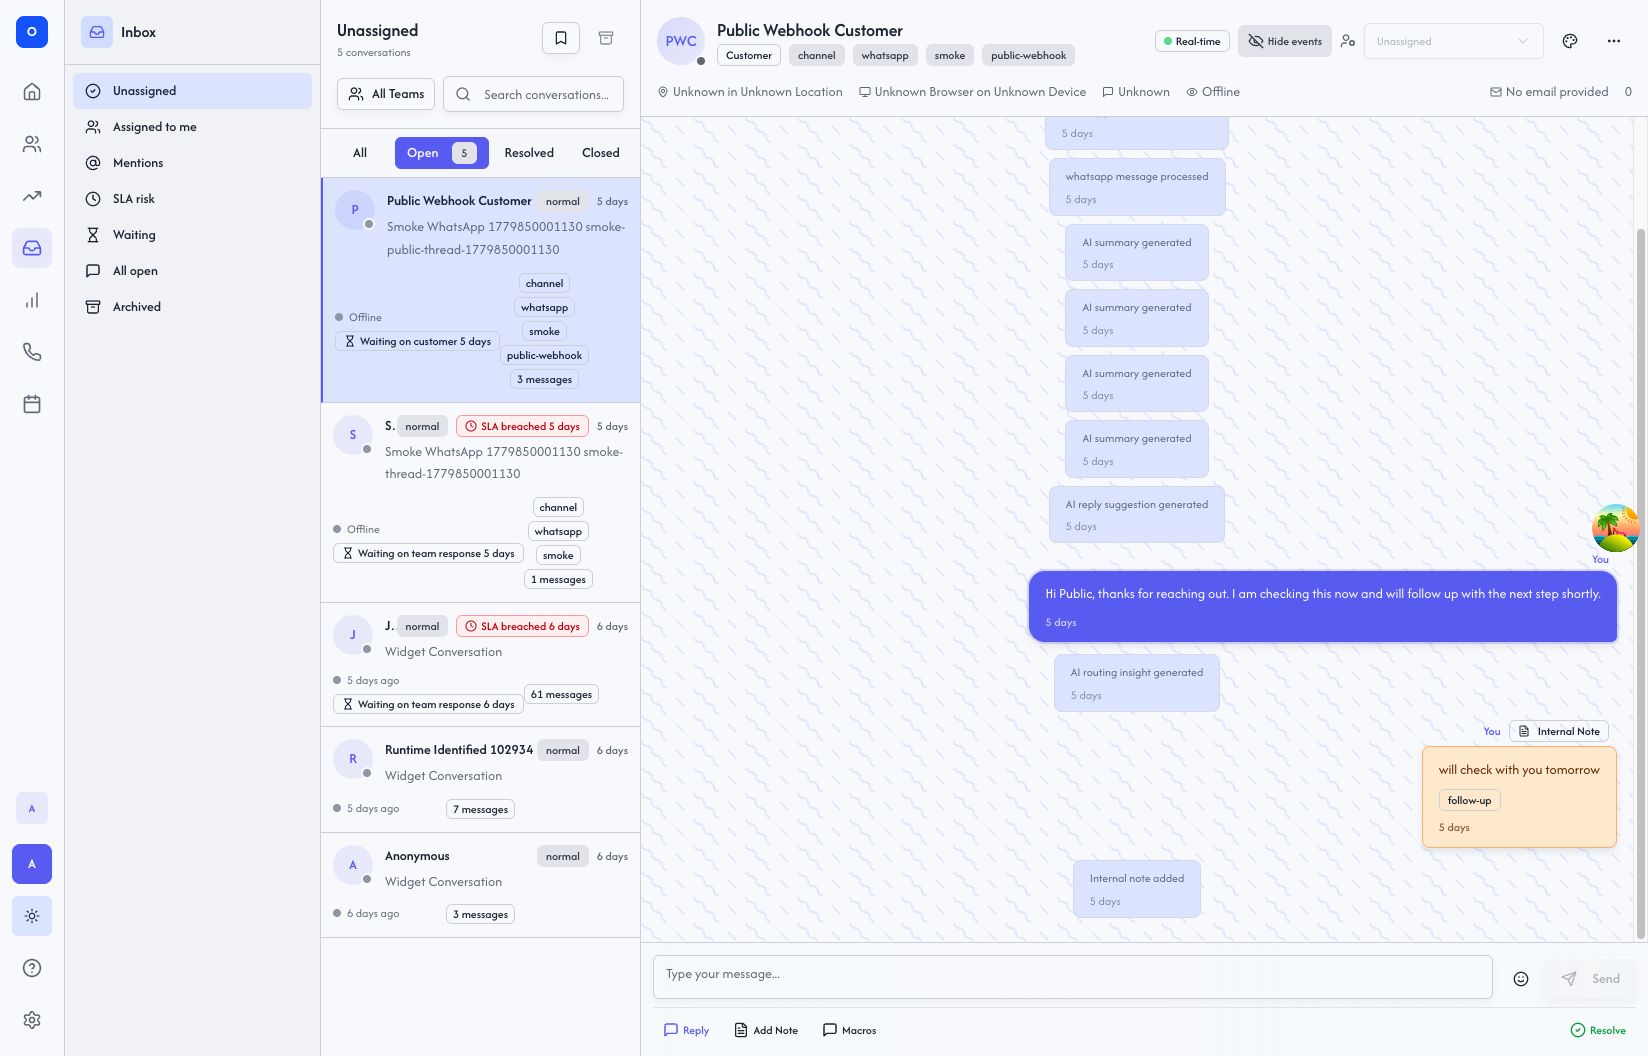Image resolution: width=1648 pixels, height=1056 pixels.
Task: Click the small light A avatar in sidebar
Action: point(32,808)
